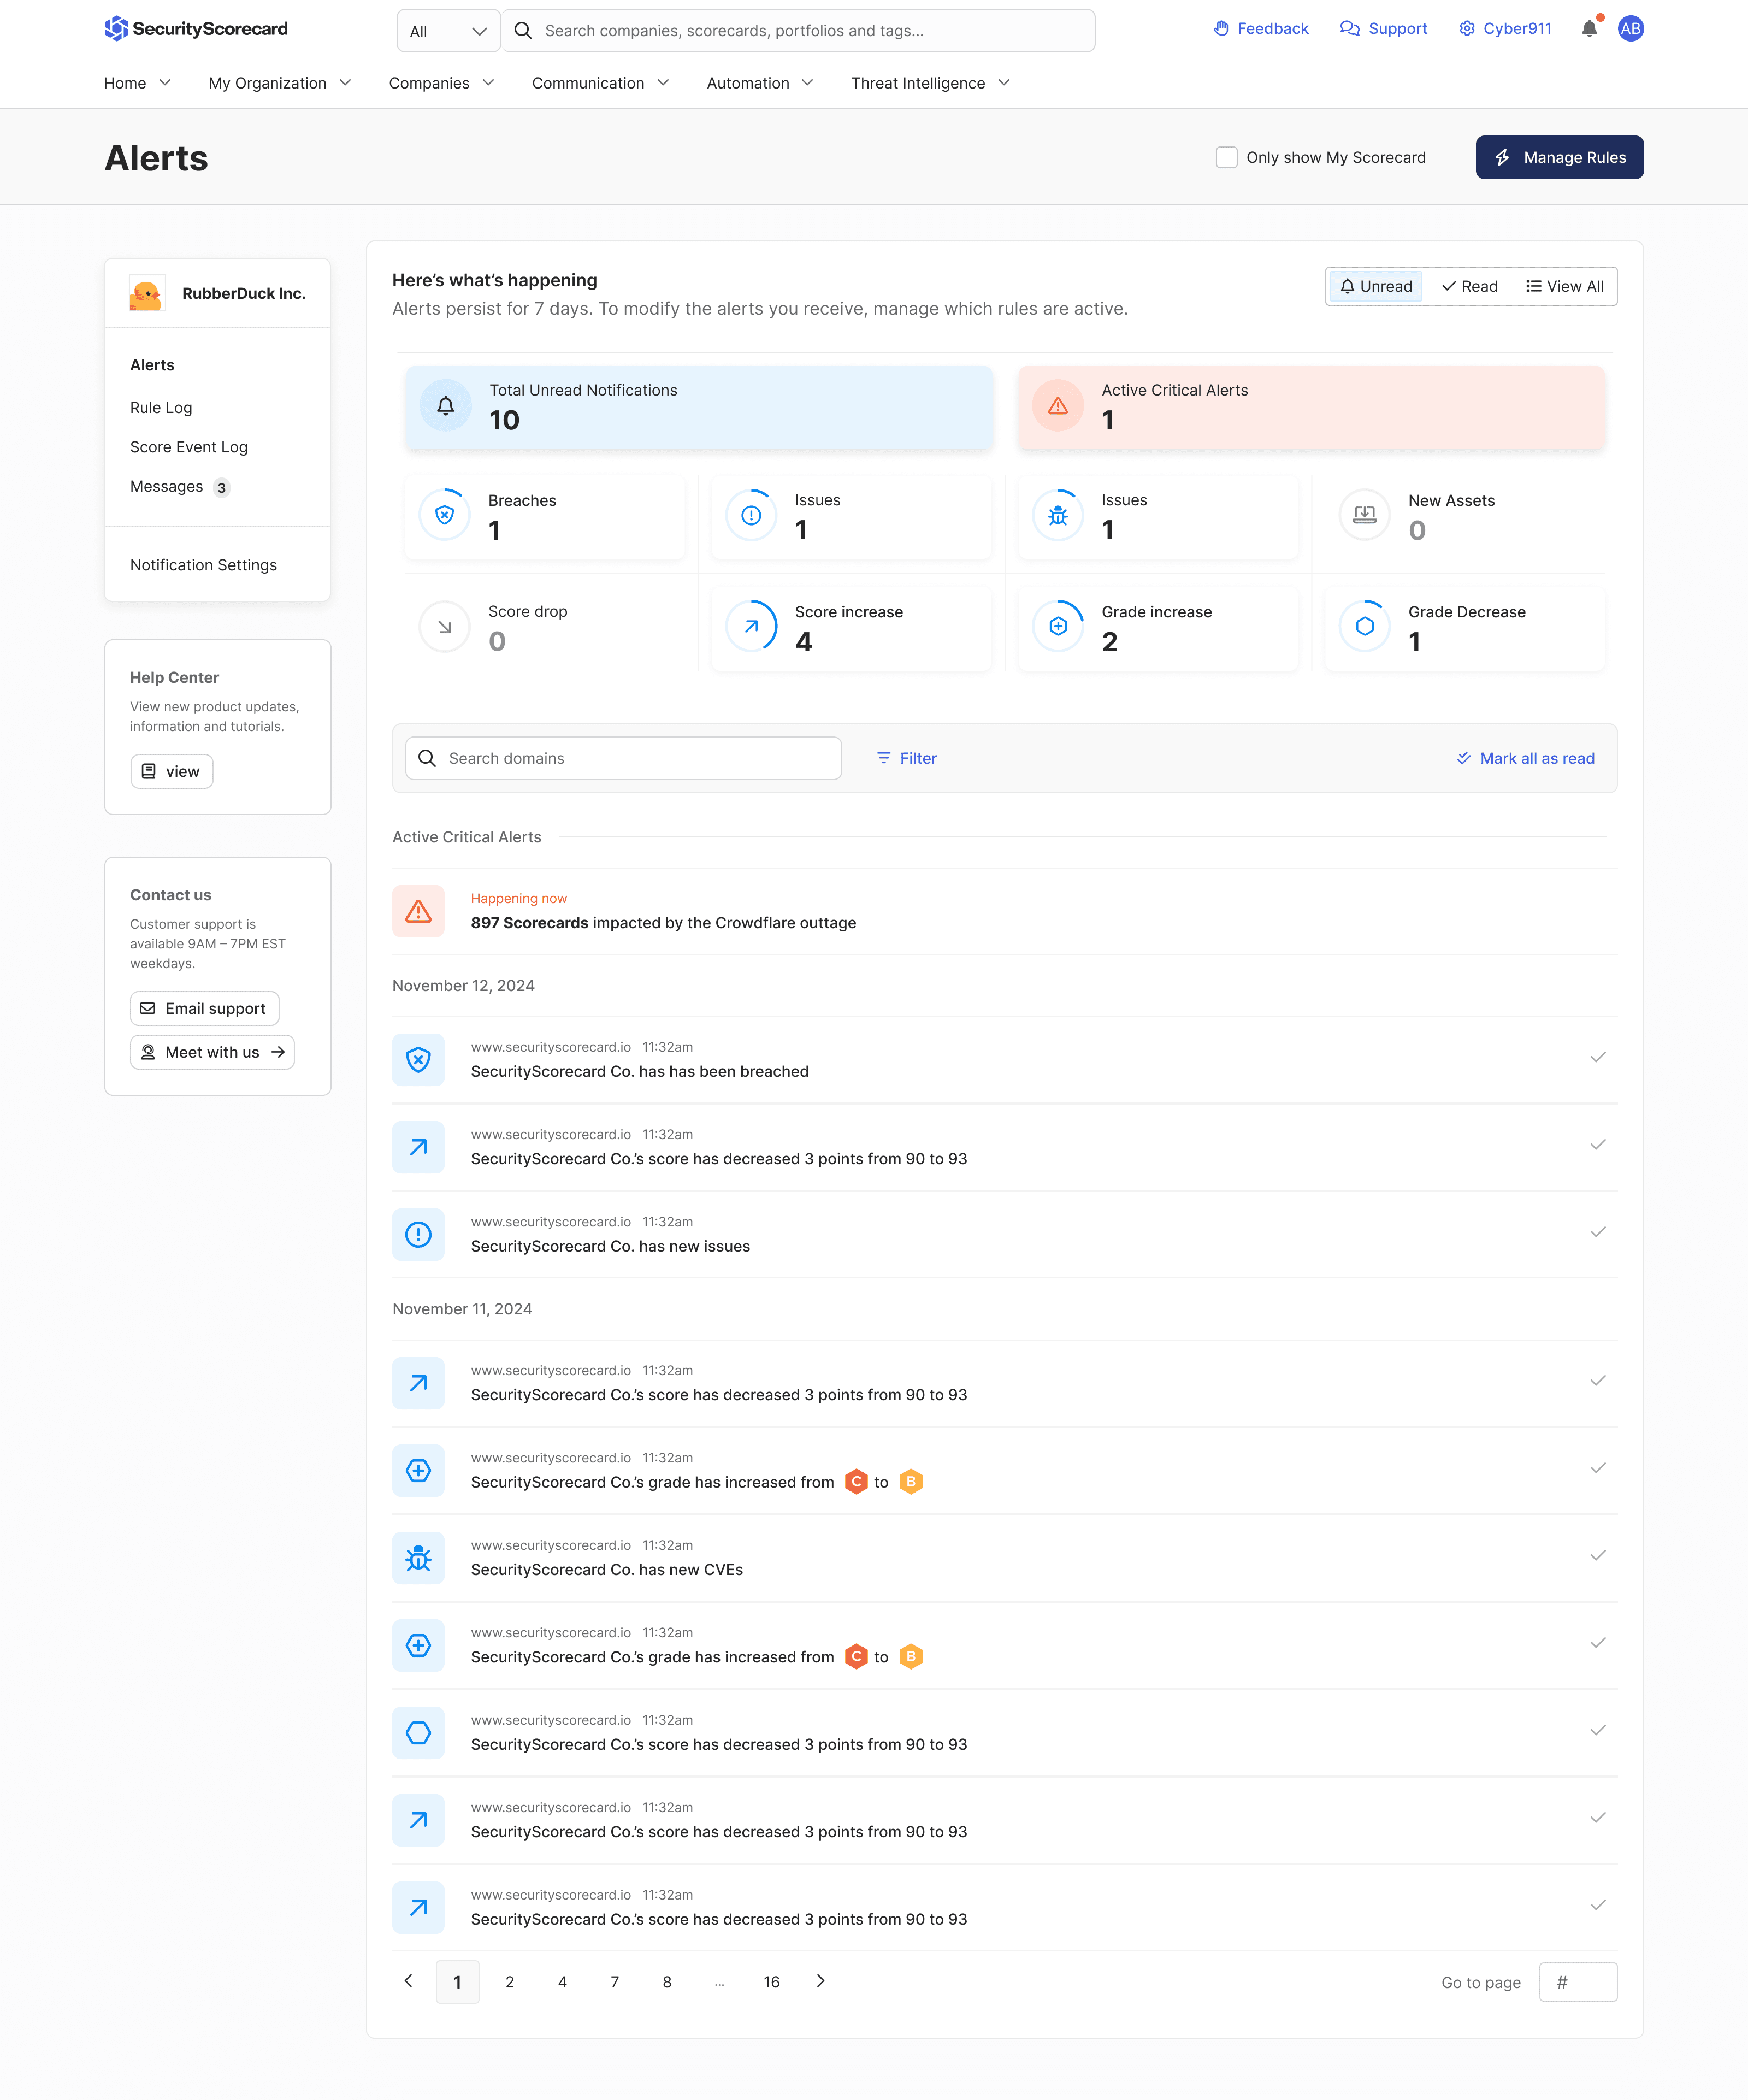
Task: Switch to Unread alerts view
Action: click(x=1376, y=287)
